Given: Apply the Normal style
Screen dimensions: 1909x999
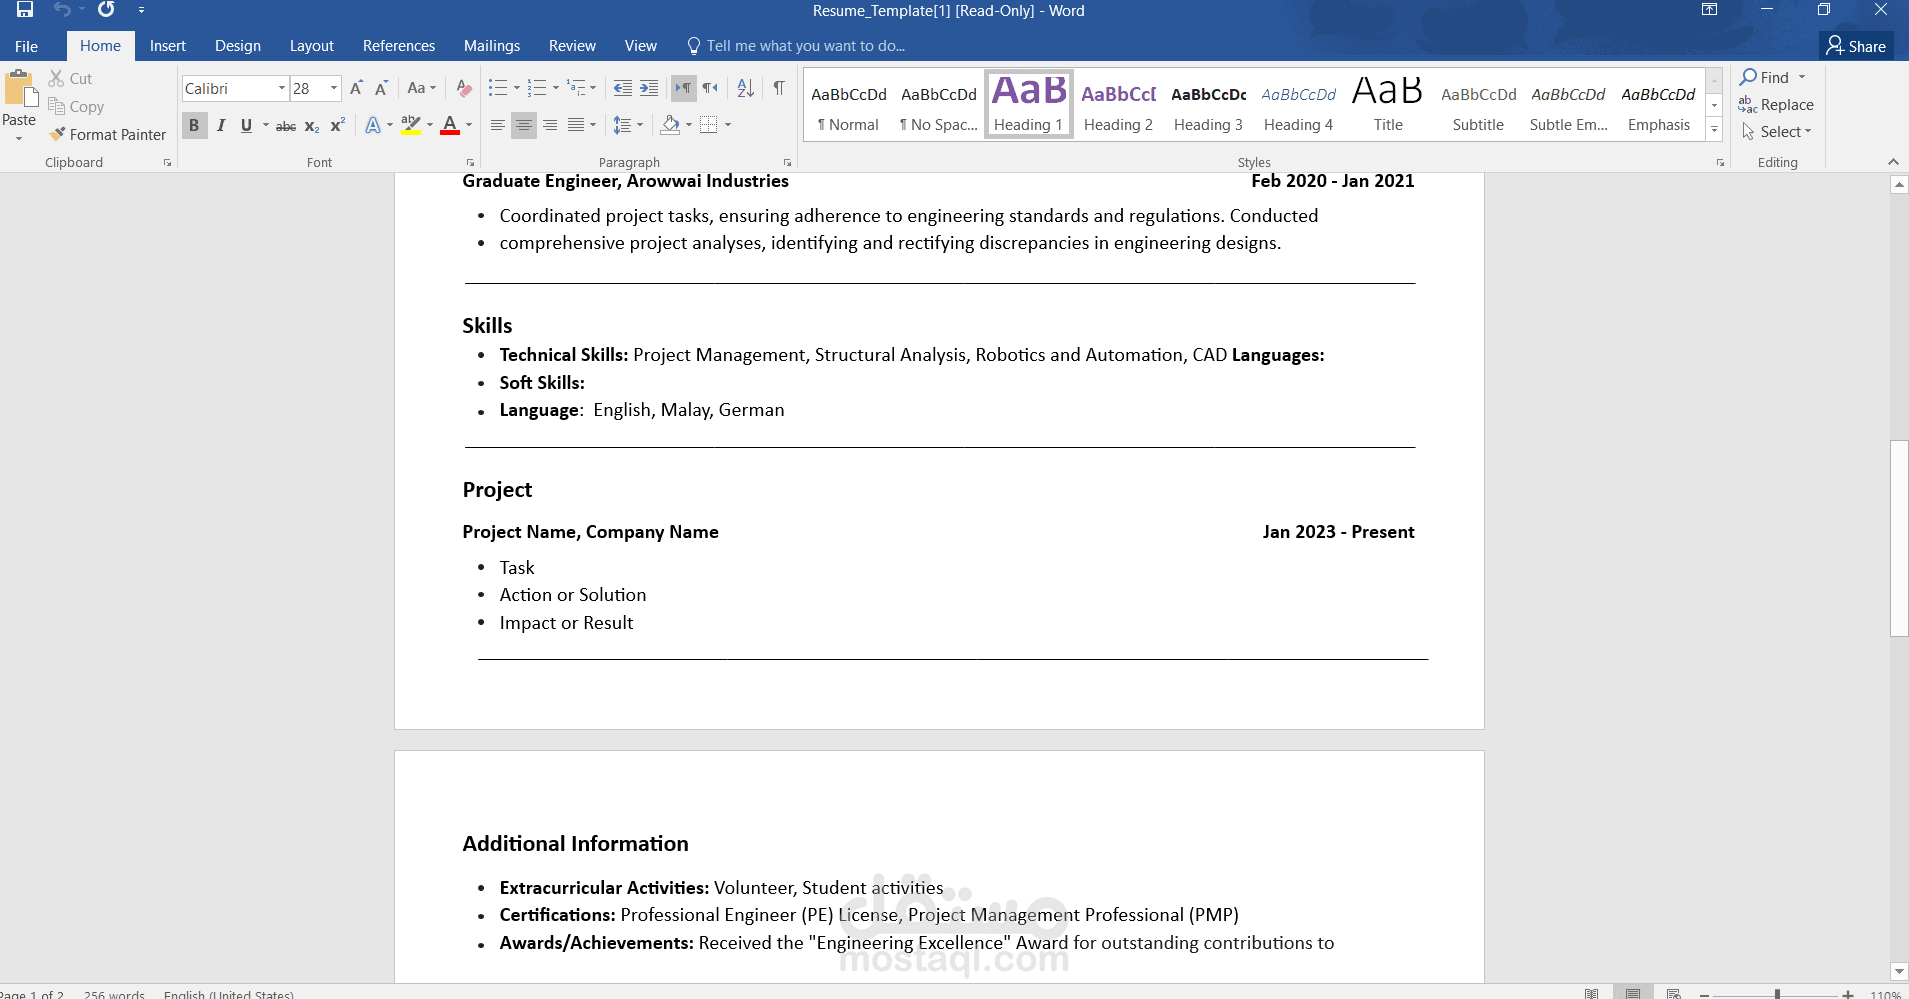Looking at the screenshot, I should 848,104.
